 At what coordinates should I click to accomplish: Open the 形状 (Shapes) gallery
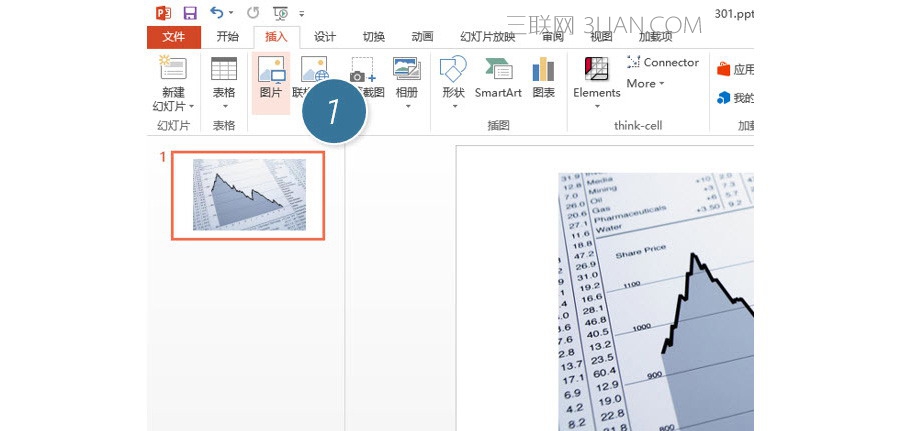coord(453,71)
